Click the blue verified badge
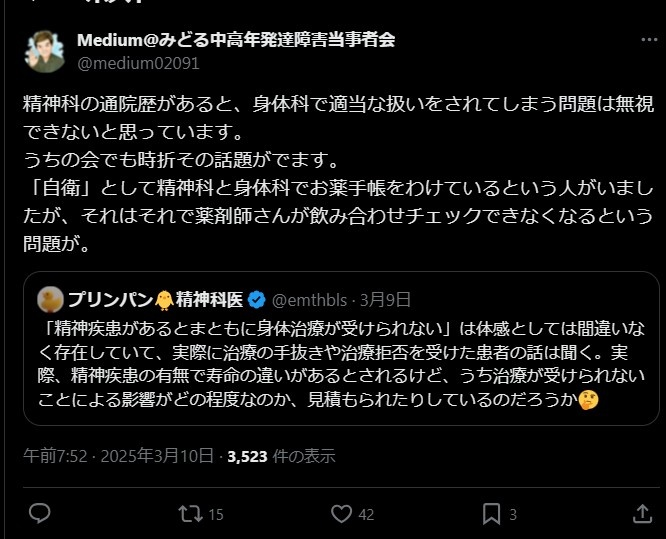 click(256, 298)
